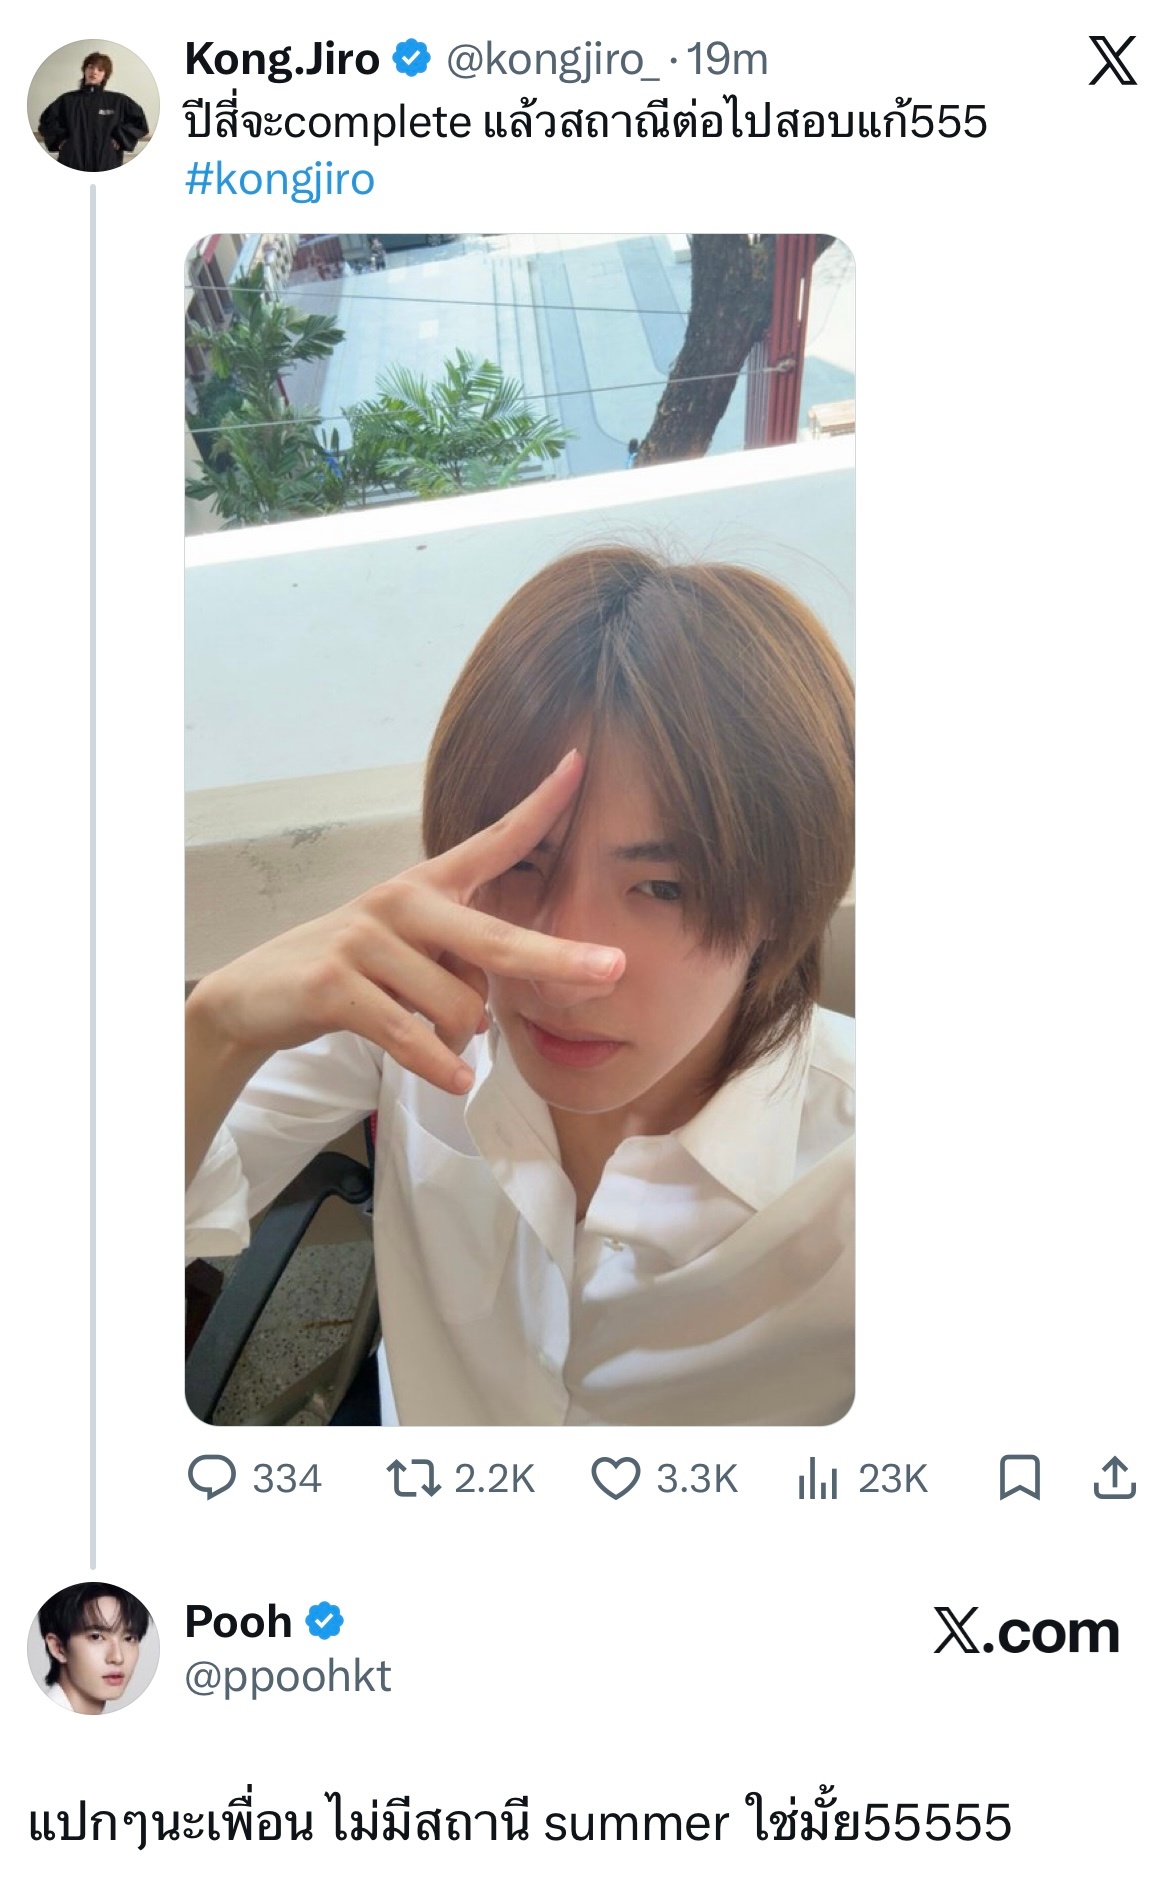The height and width of the screenshot is (1885, 1170).
Task: Click Pooh's reply text mentioning summer
Action: pyautogui.click(x=520, y=1824)
